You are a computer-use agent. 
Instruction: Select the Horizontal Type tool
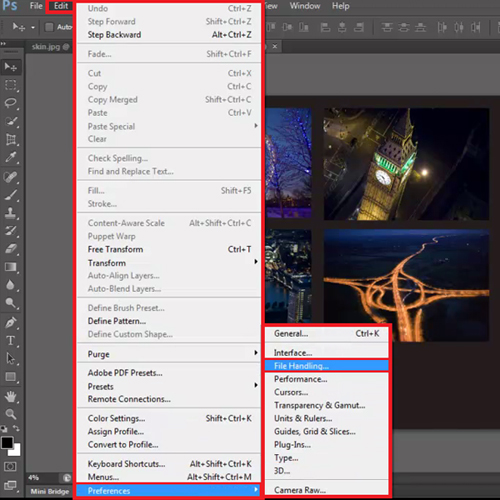(x=11, y=341)
